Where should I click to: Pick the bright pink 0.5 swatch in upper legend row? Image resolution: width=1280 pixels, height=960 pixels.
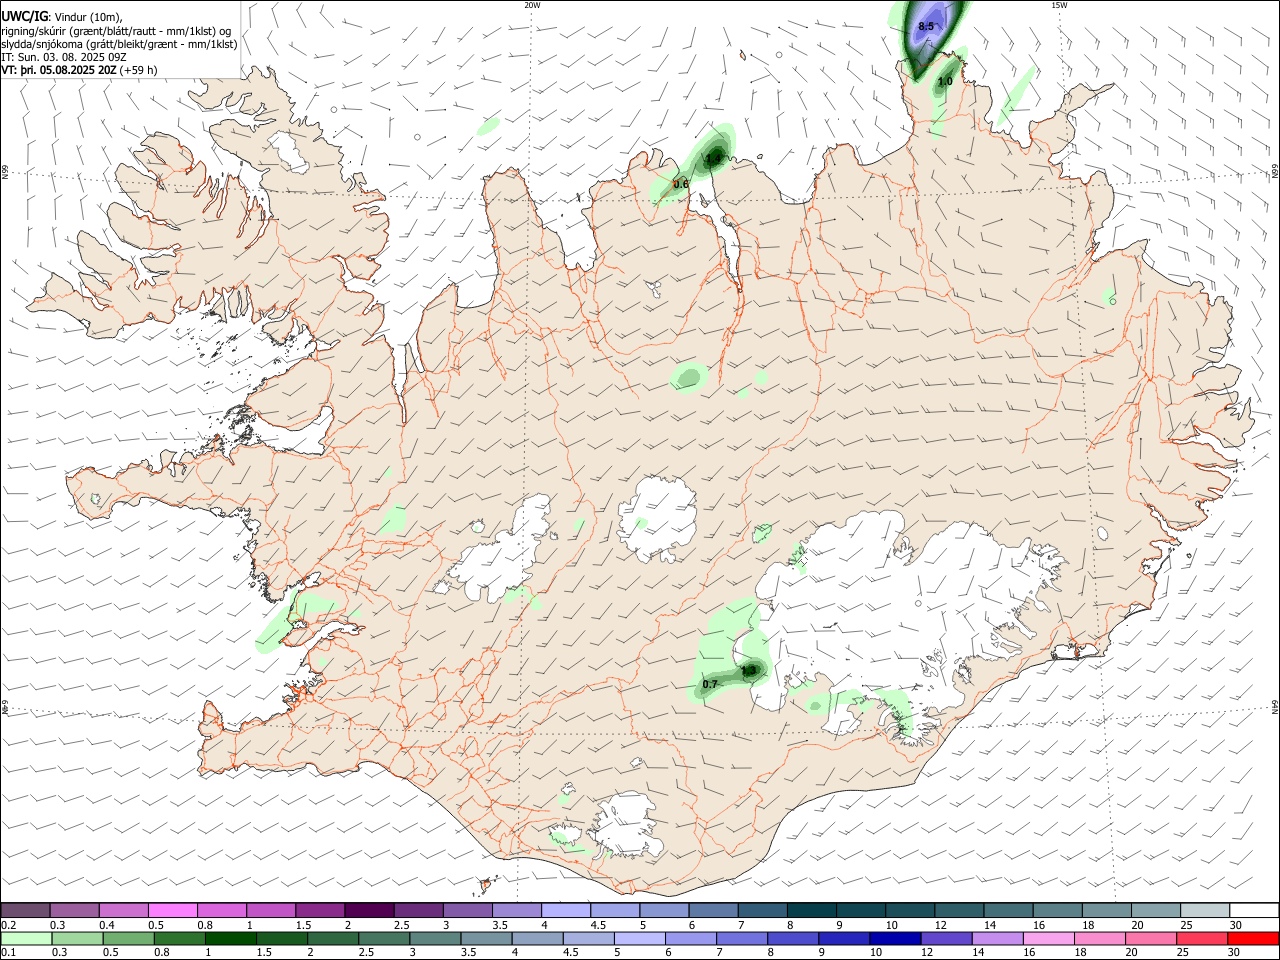tap(172, 910)
